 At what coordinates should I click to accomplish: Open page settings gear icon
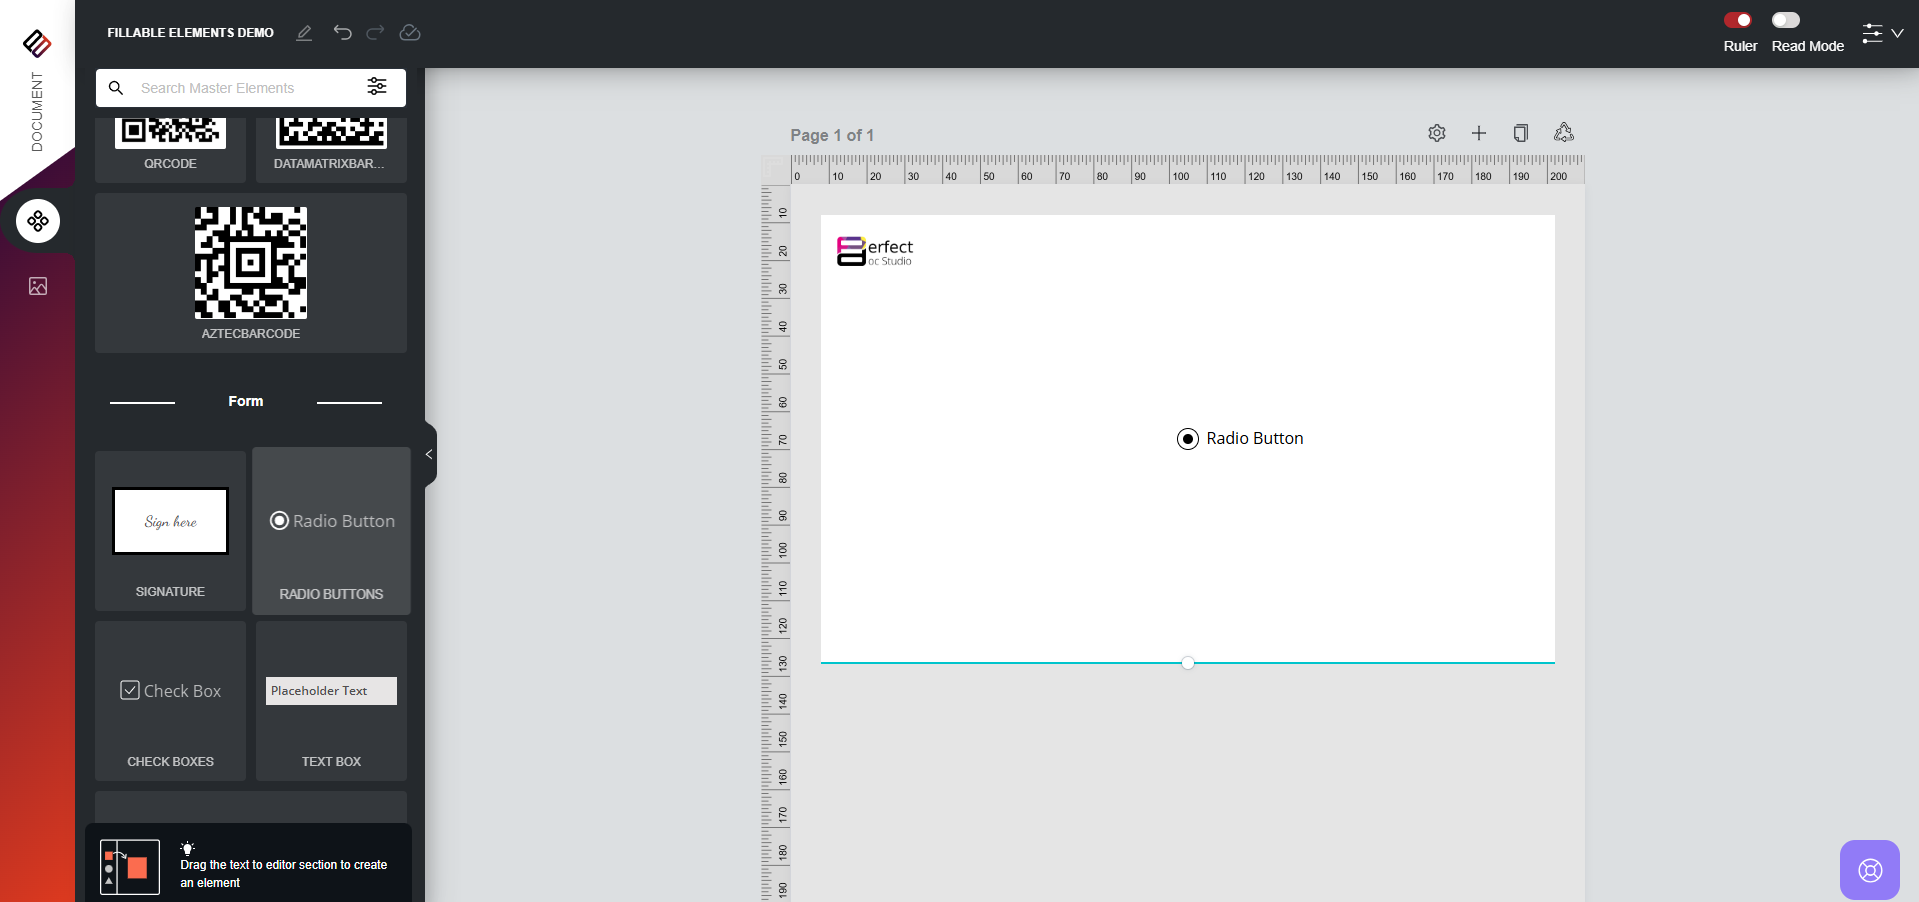tap(1437, 133)
